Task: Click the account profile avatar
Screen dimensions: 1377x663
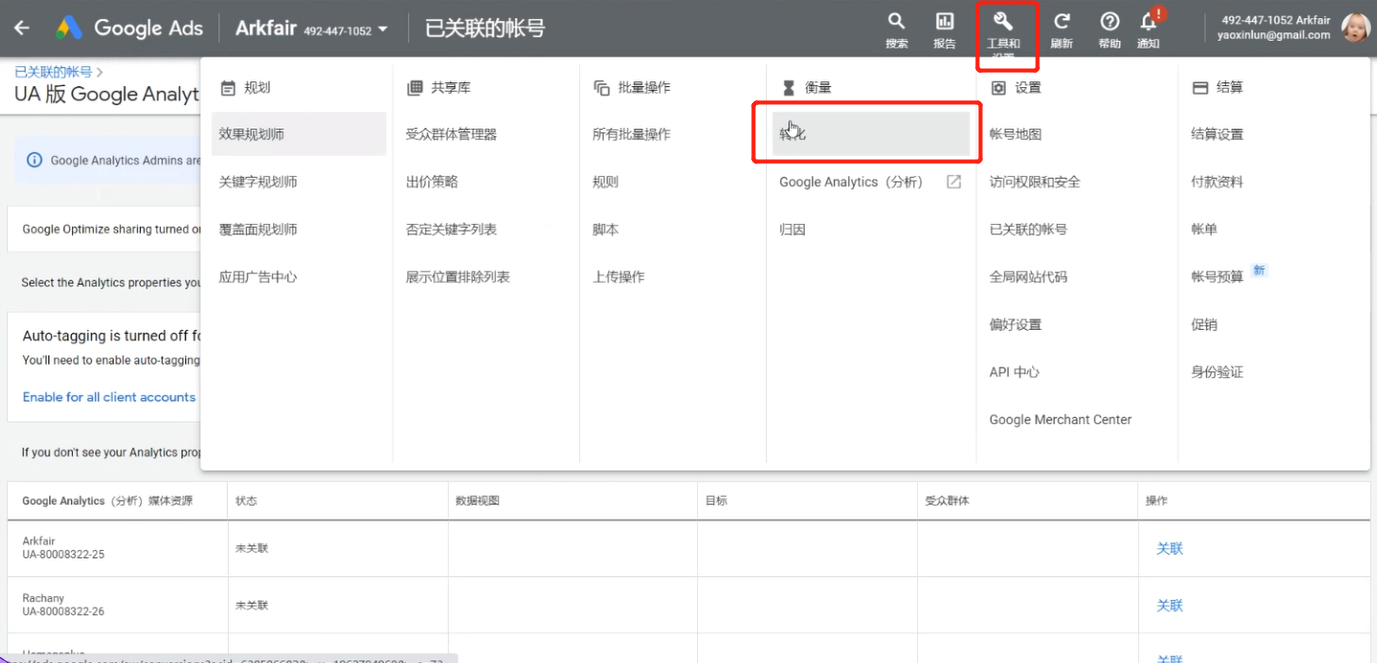Action: click(1355, 27)
